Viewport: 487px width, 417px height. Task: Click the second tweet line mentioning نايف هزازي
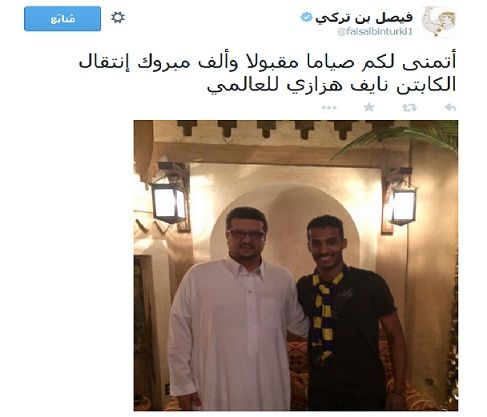331,84
